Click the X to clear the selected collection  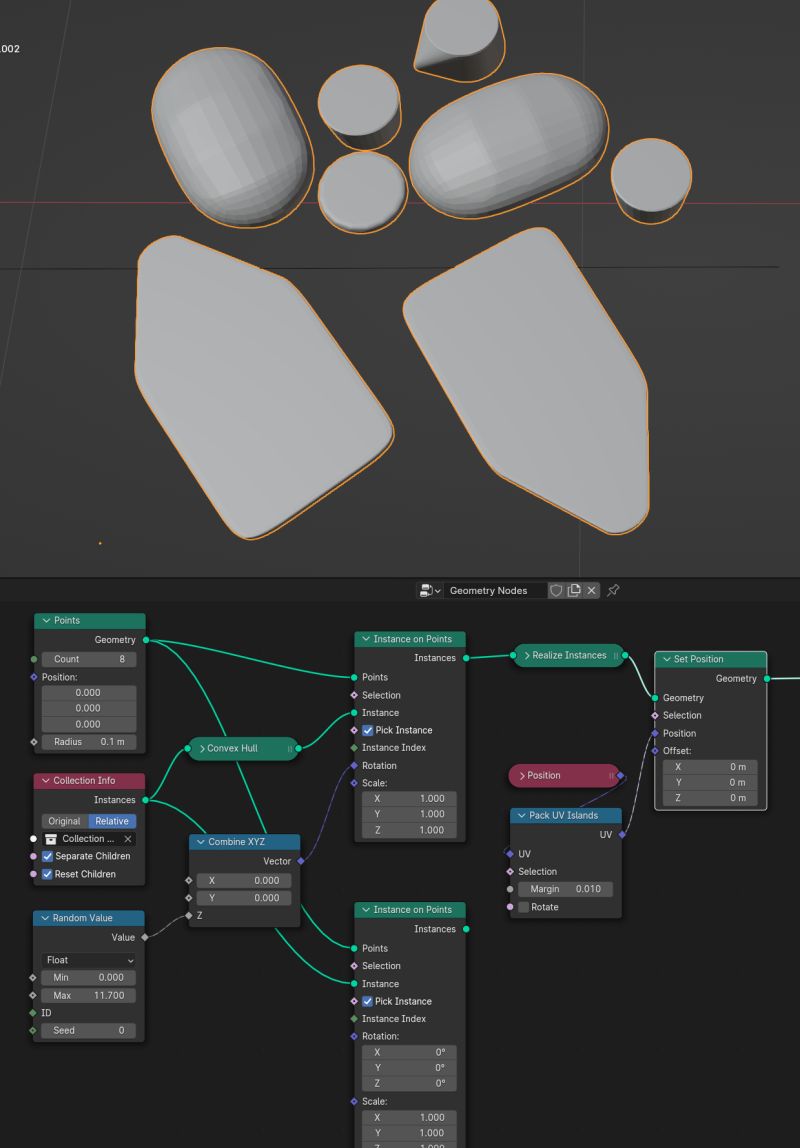[x=127, y=838]
